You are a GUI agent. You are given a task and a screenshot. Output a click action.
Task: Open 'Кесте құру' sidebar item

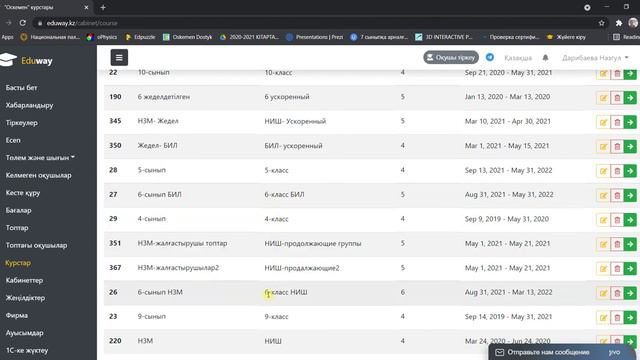coord(23,193)
